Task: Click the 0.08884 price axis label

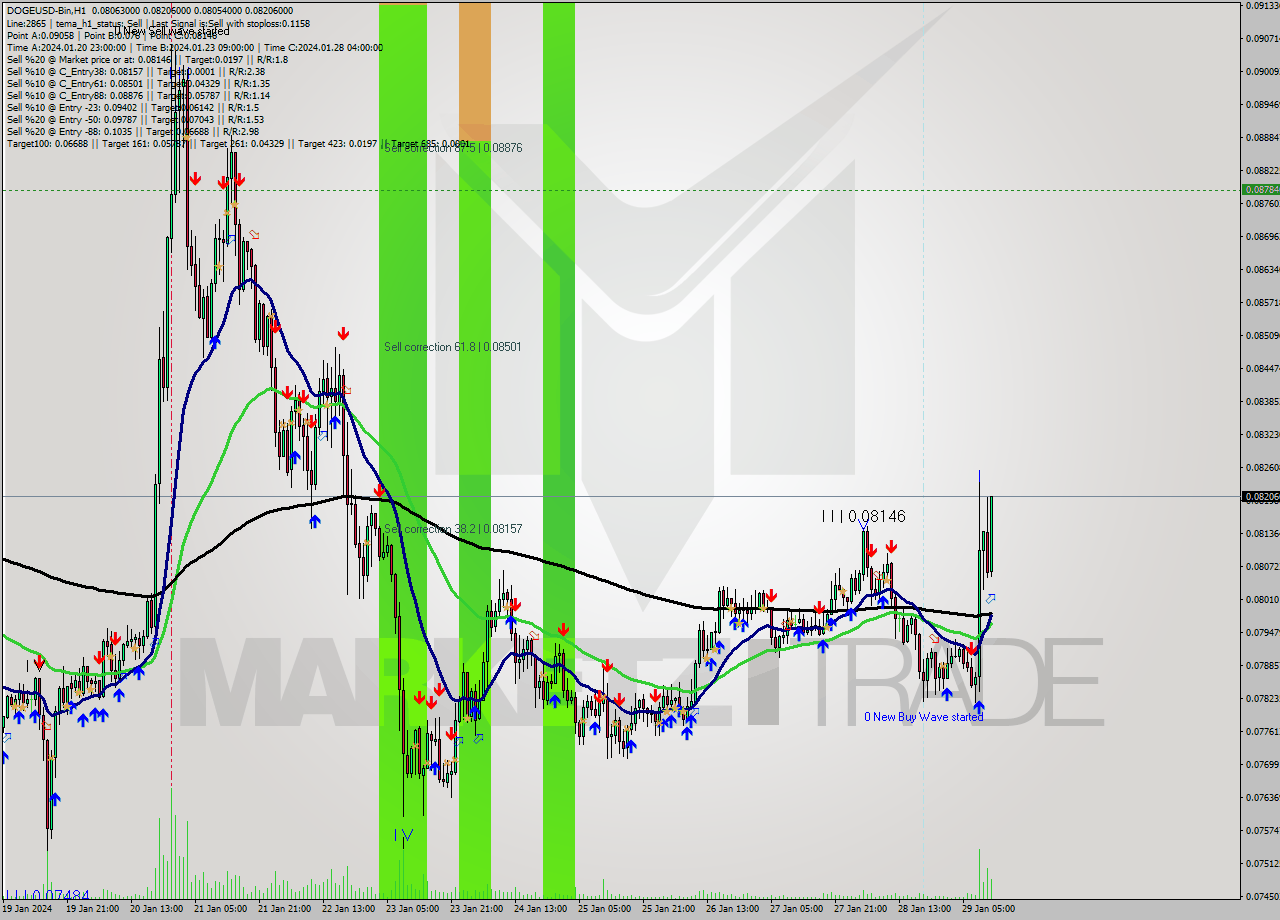Action: (1262, 138)
